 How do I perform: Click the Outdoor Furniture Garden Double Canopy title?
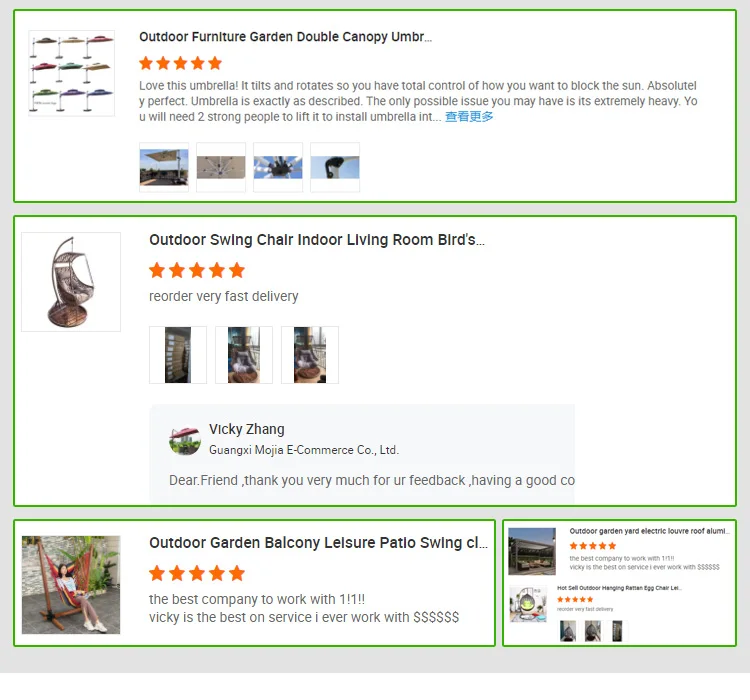point(286,37)
